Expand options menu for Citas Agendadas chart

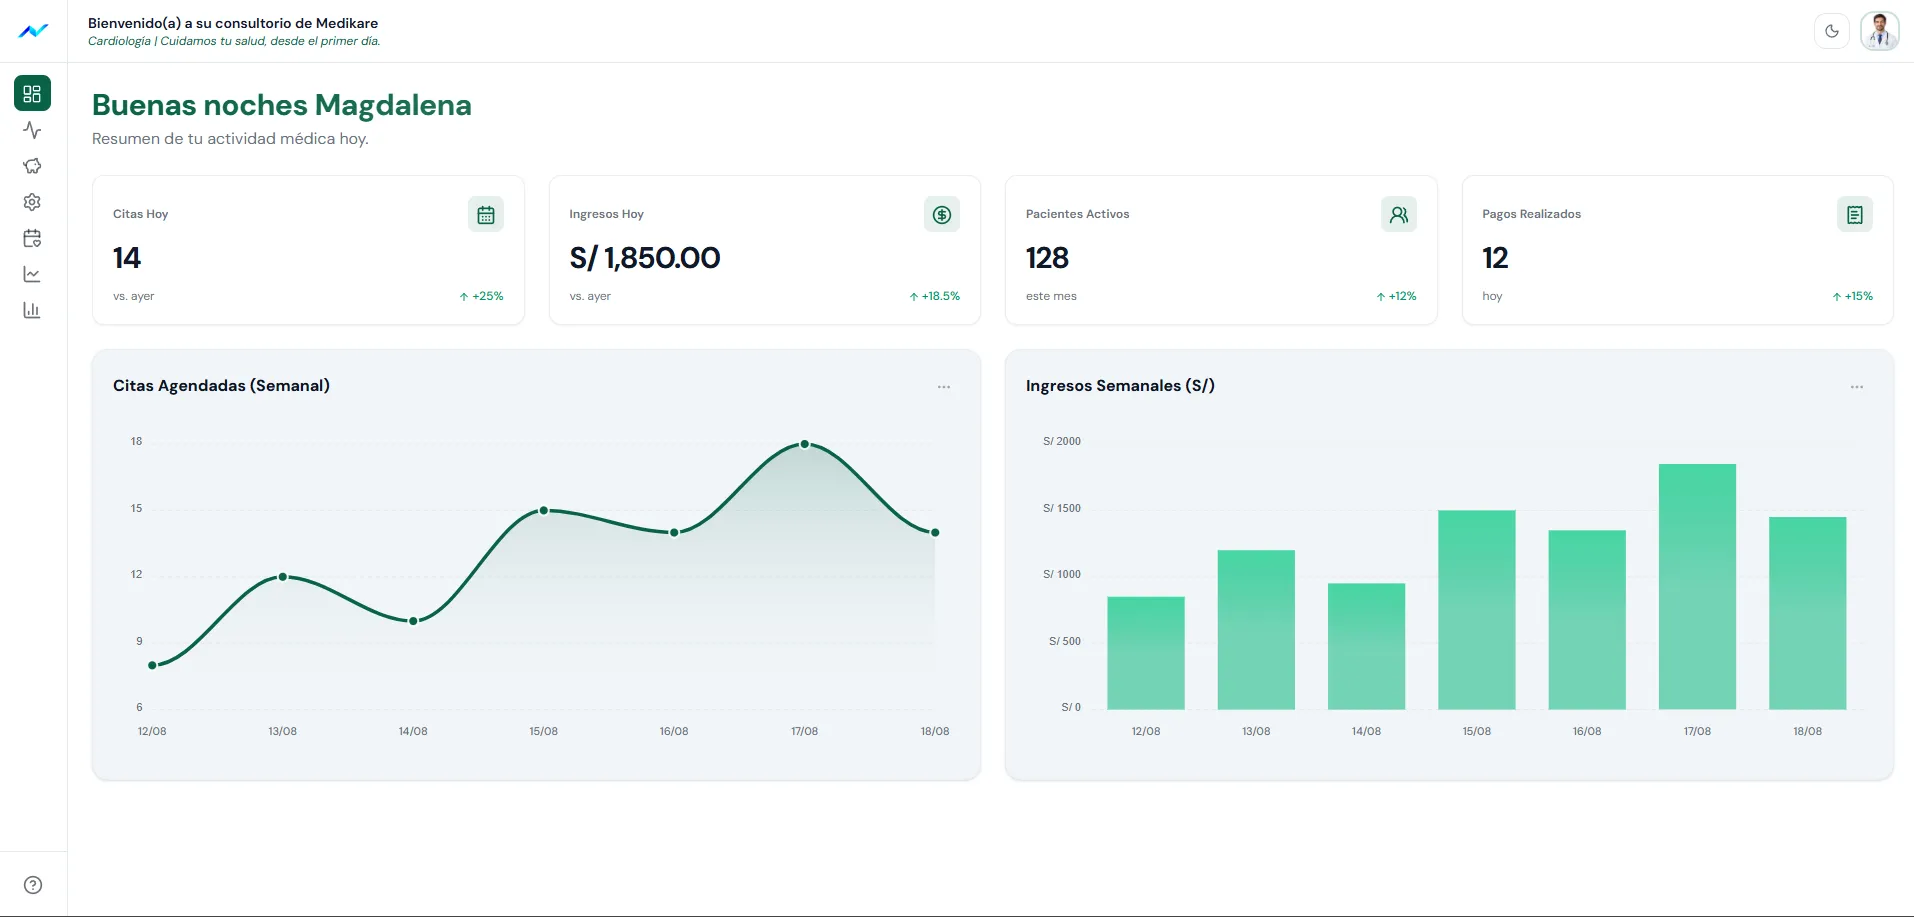pyautogui.click(x=944, y=387)
